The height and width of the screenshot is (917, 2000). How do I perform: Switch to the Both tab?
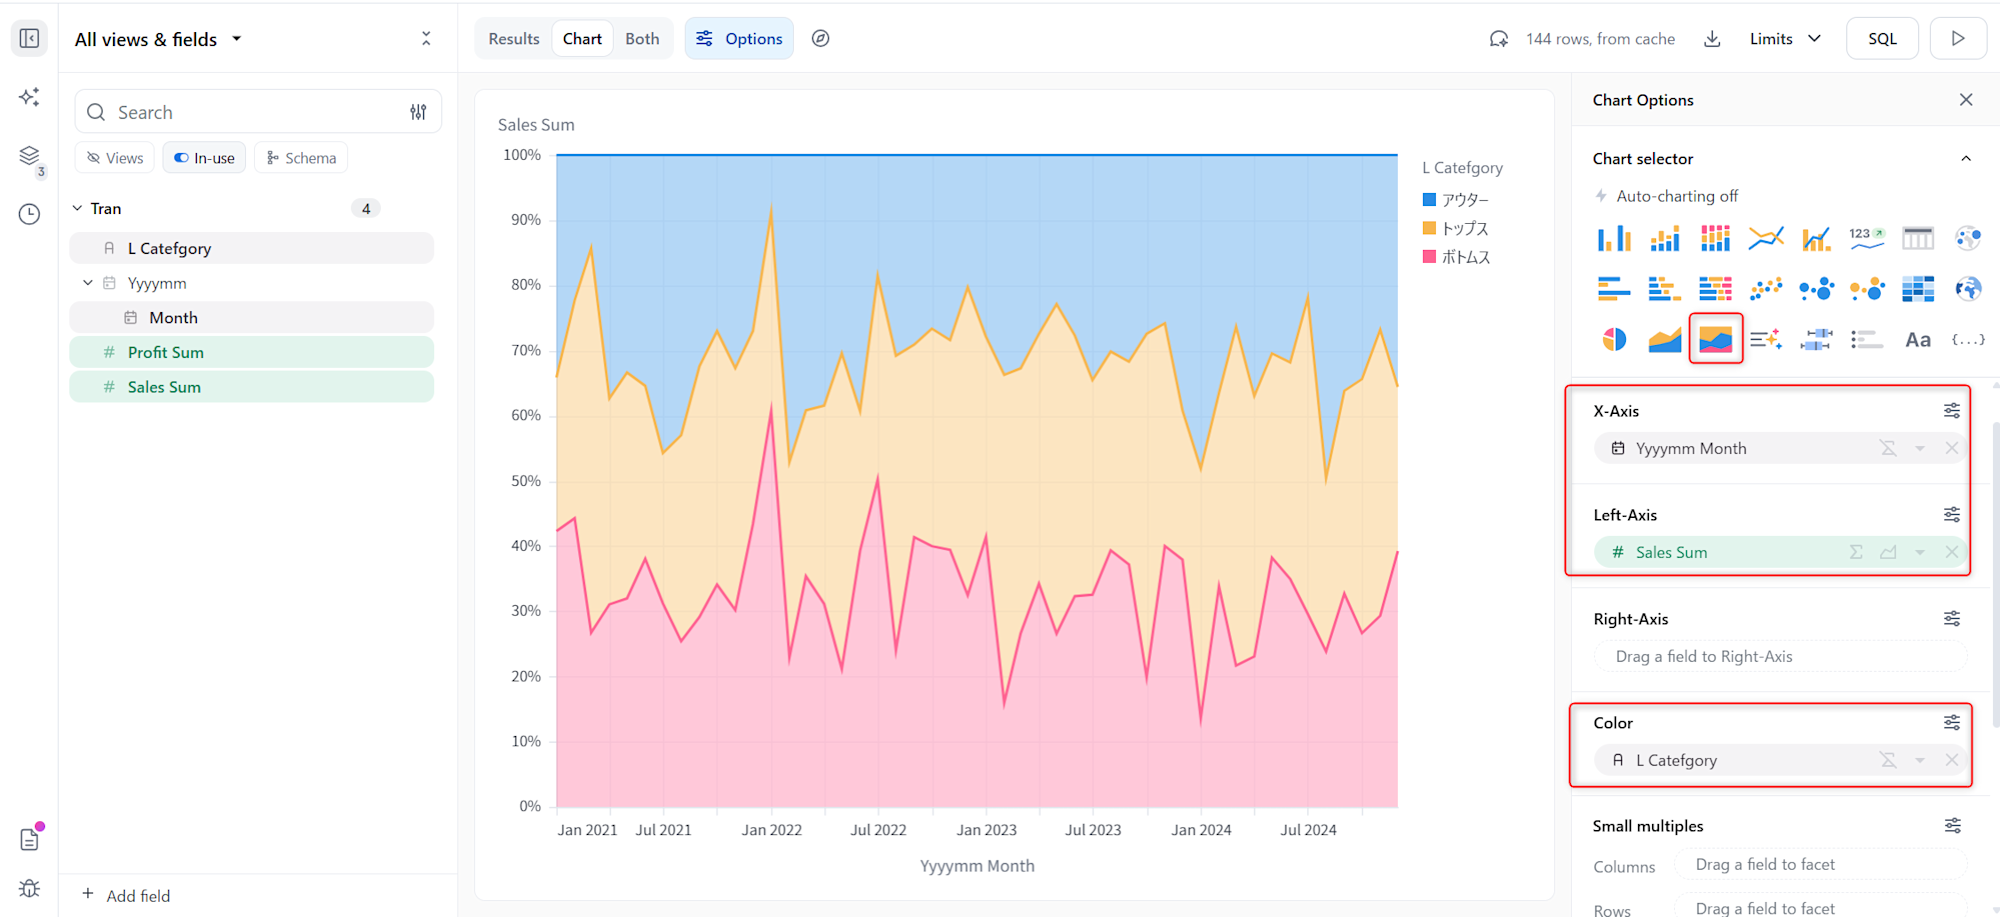click(642, 39)
